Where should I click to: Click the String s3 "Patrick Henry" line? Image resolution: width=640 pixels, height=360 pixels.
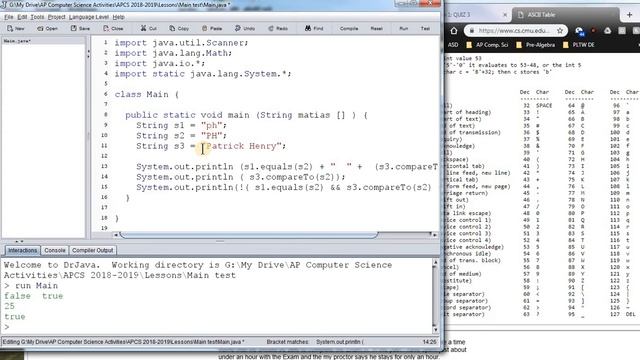pos(211,146)
